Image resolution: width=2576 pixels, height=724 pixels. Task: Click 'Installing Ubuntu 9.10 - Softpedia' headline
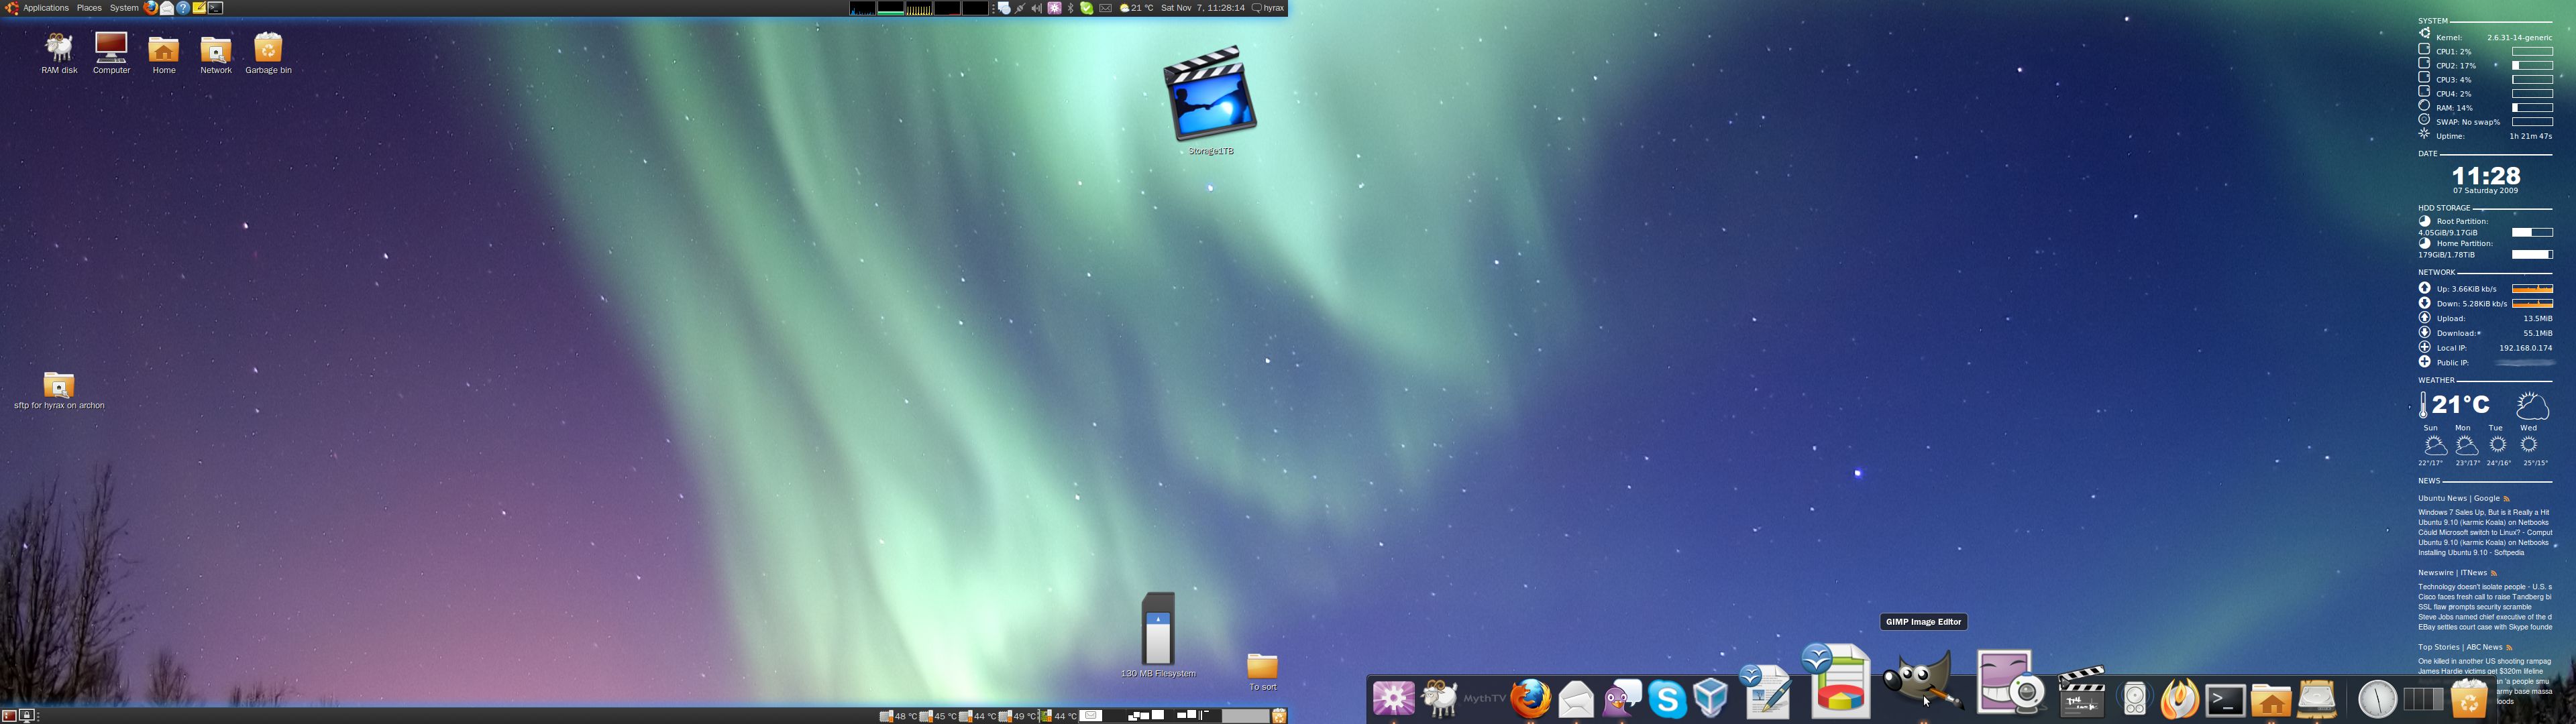tap(2471, 553)
